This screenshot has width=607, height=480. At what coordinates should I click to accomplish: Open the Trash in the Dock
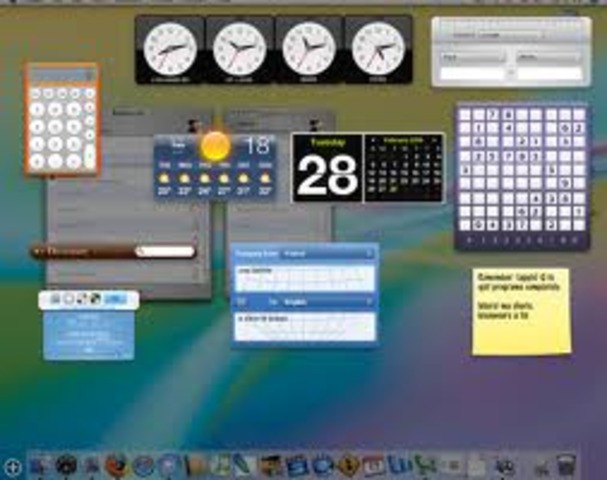coord(566,465)
